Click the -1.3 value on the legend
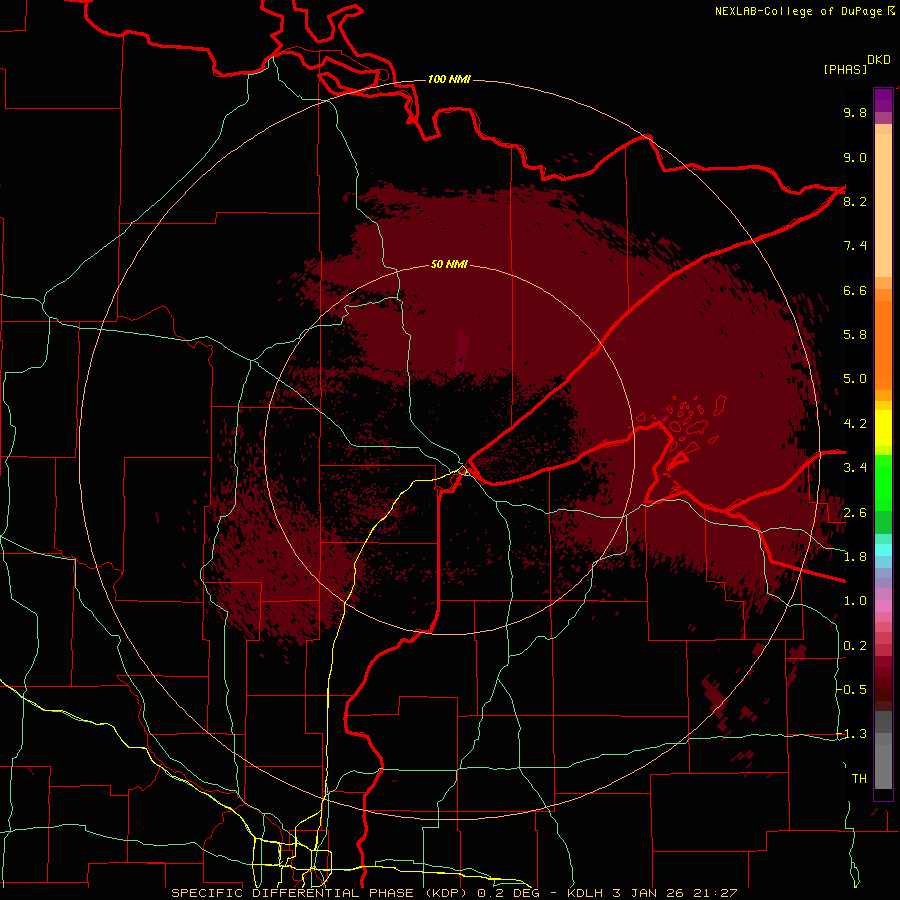The image size is (900, 900). (x=852, y=734)
